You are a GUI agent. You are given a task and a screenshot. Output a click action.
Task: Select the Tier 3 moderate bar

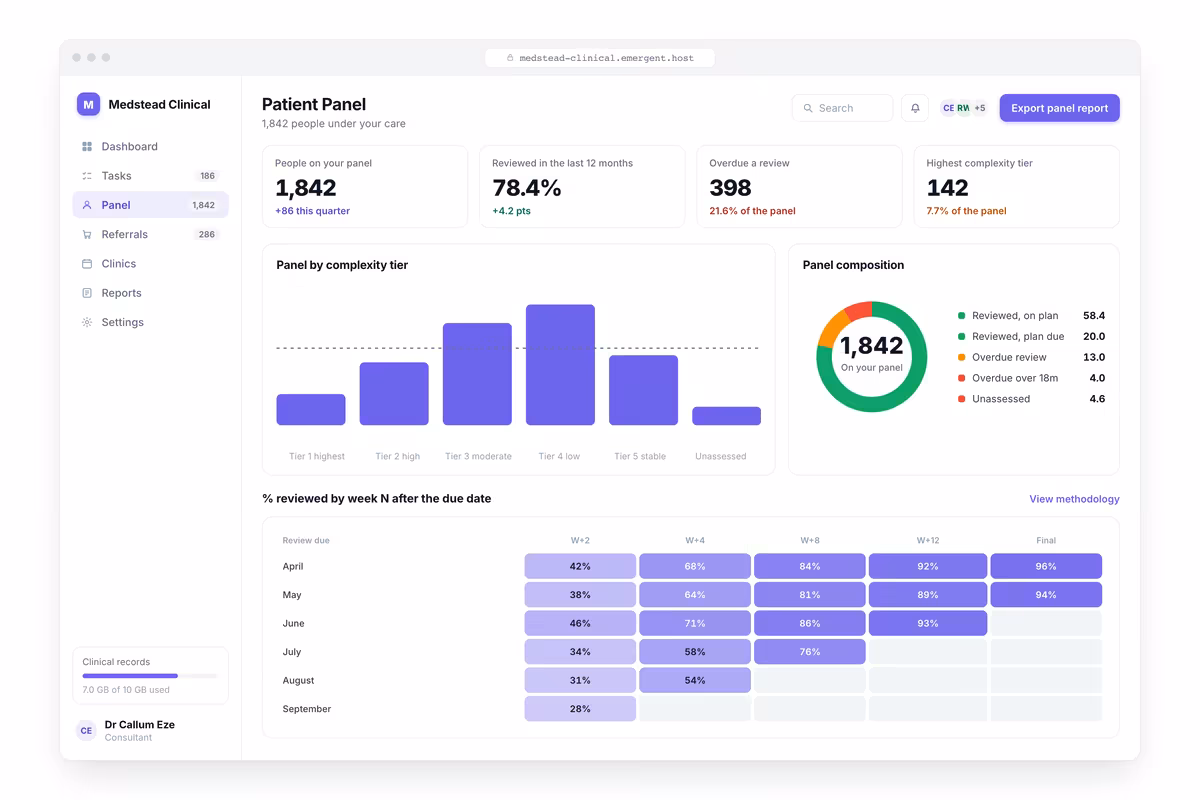(477, 374)
